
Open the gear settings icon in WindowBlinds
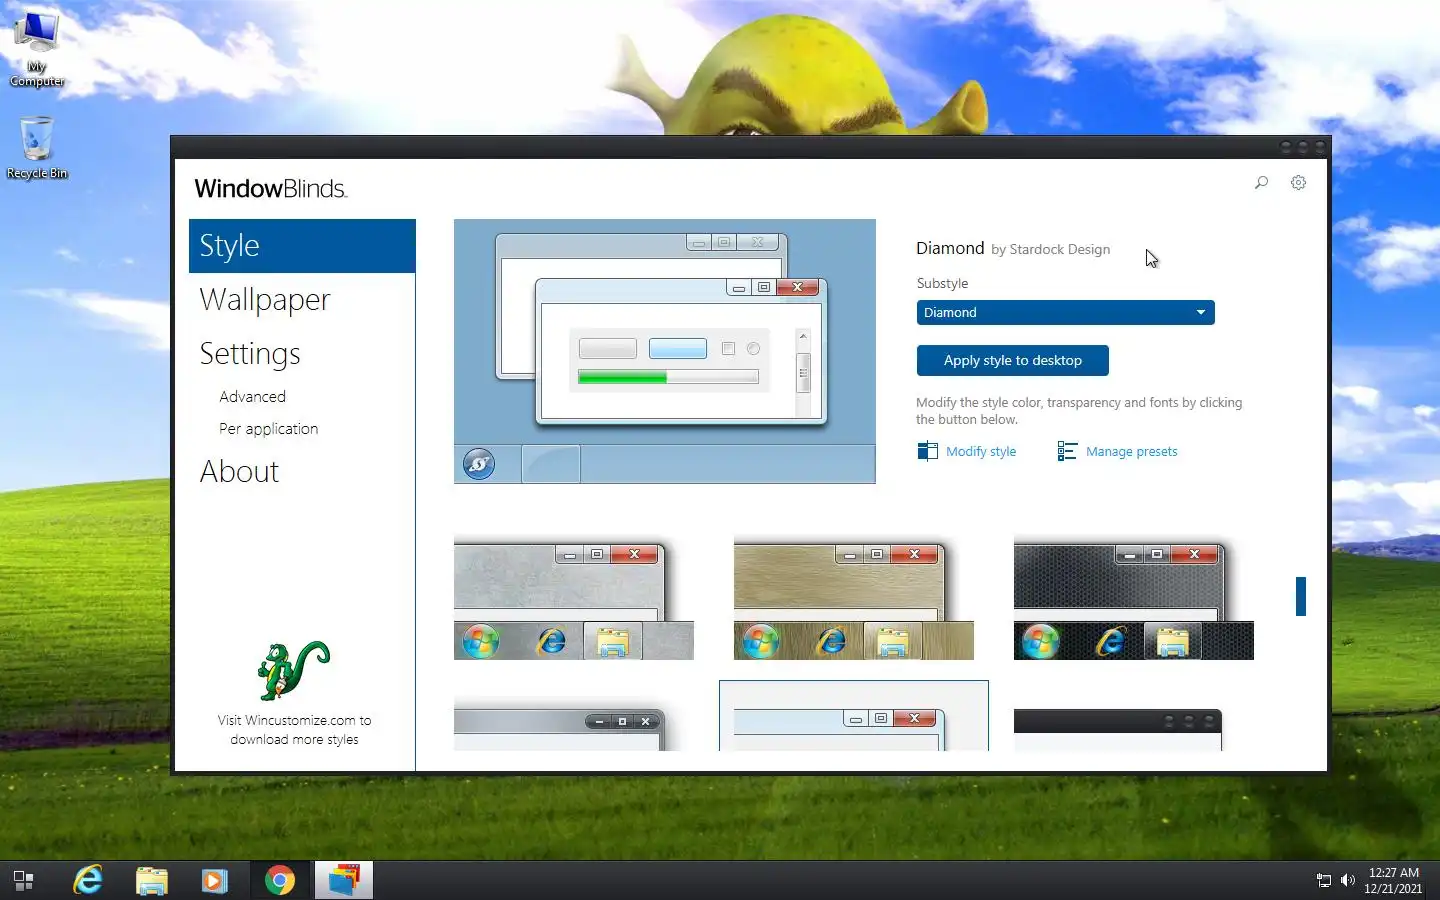pos(1298,183)
